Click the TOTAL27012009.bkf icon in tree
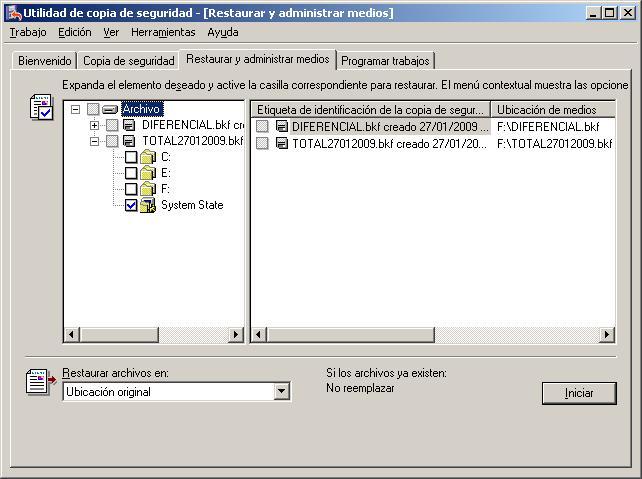Image resolution: width=642 pixels, height=479 pixels. (x=129, y=141)
